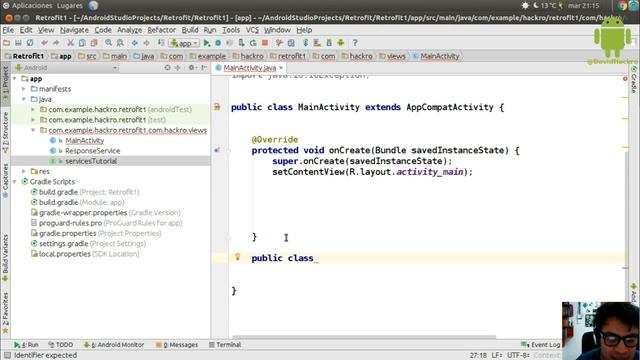Open the Refactor menu

[162, 30]
